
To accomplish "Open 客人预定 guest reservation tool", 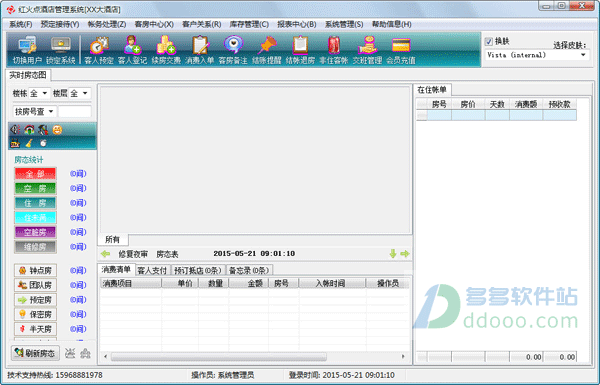I will pos(99,50).
